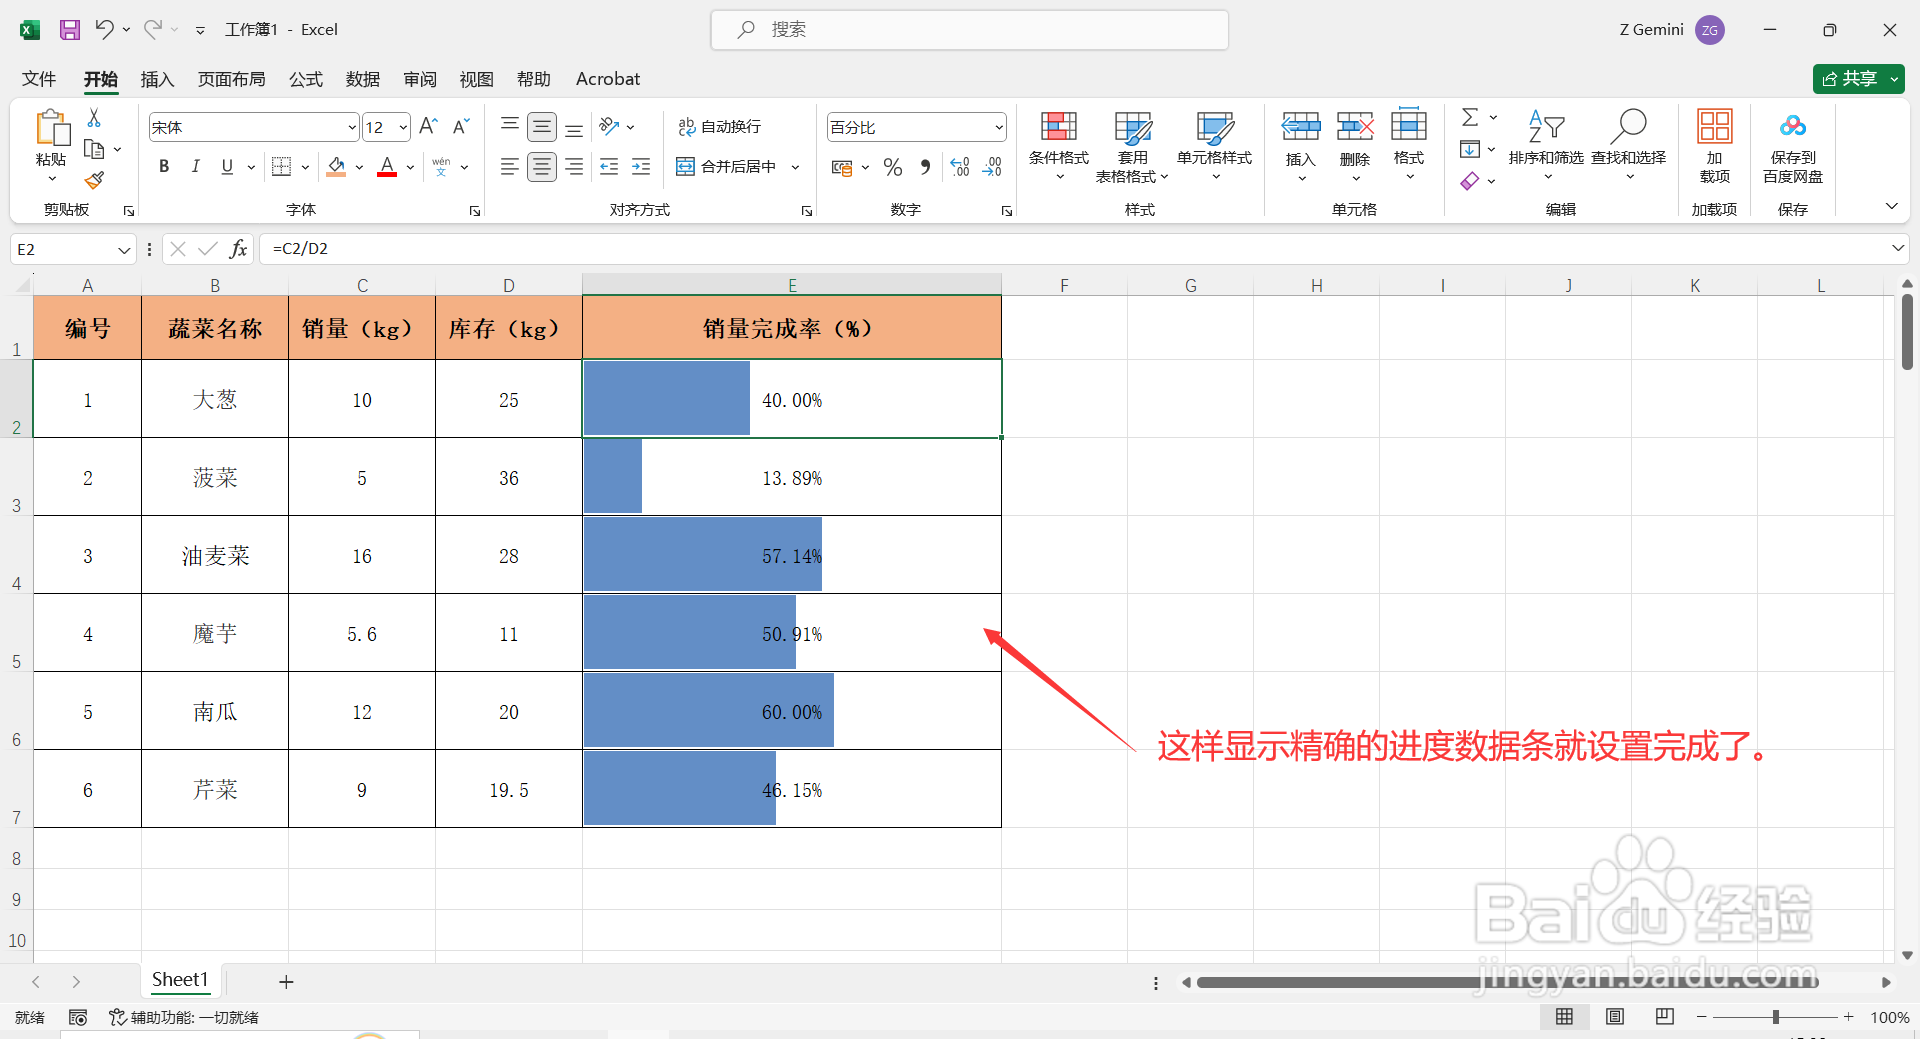Switch to Page Layout view in status bar
This screenshot has height=1039, width=1920.
coord(1615,1017)
